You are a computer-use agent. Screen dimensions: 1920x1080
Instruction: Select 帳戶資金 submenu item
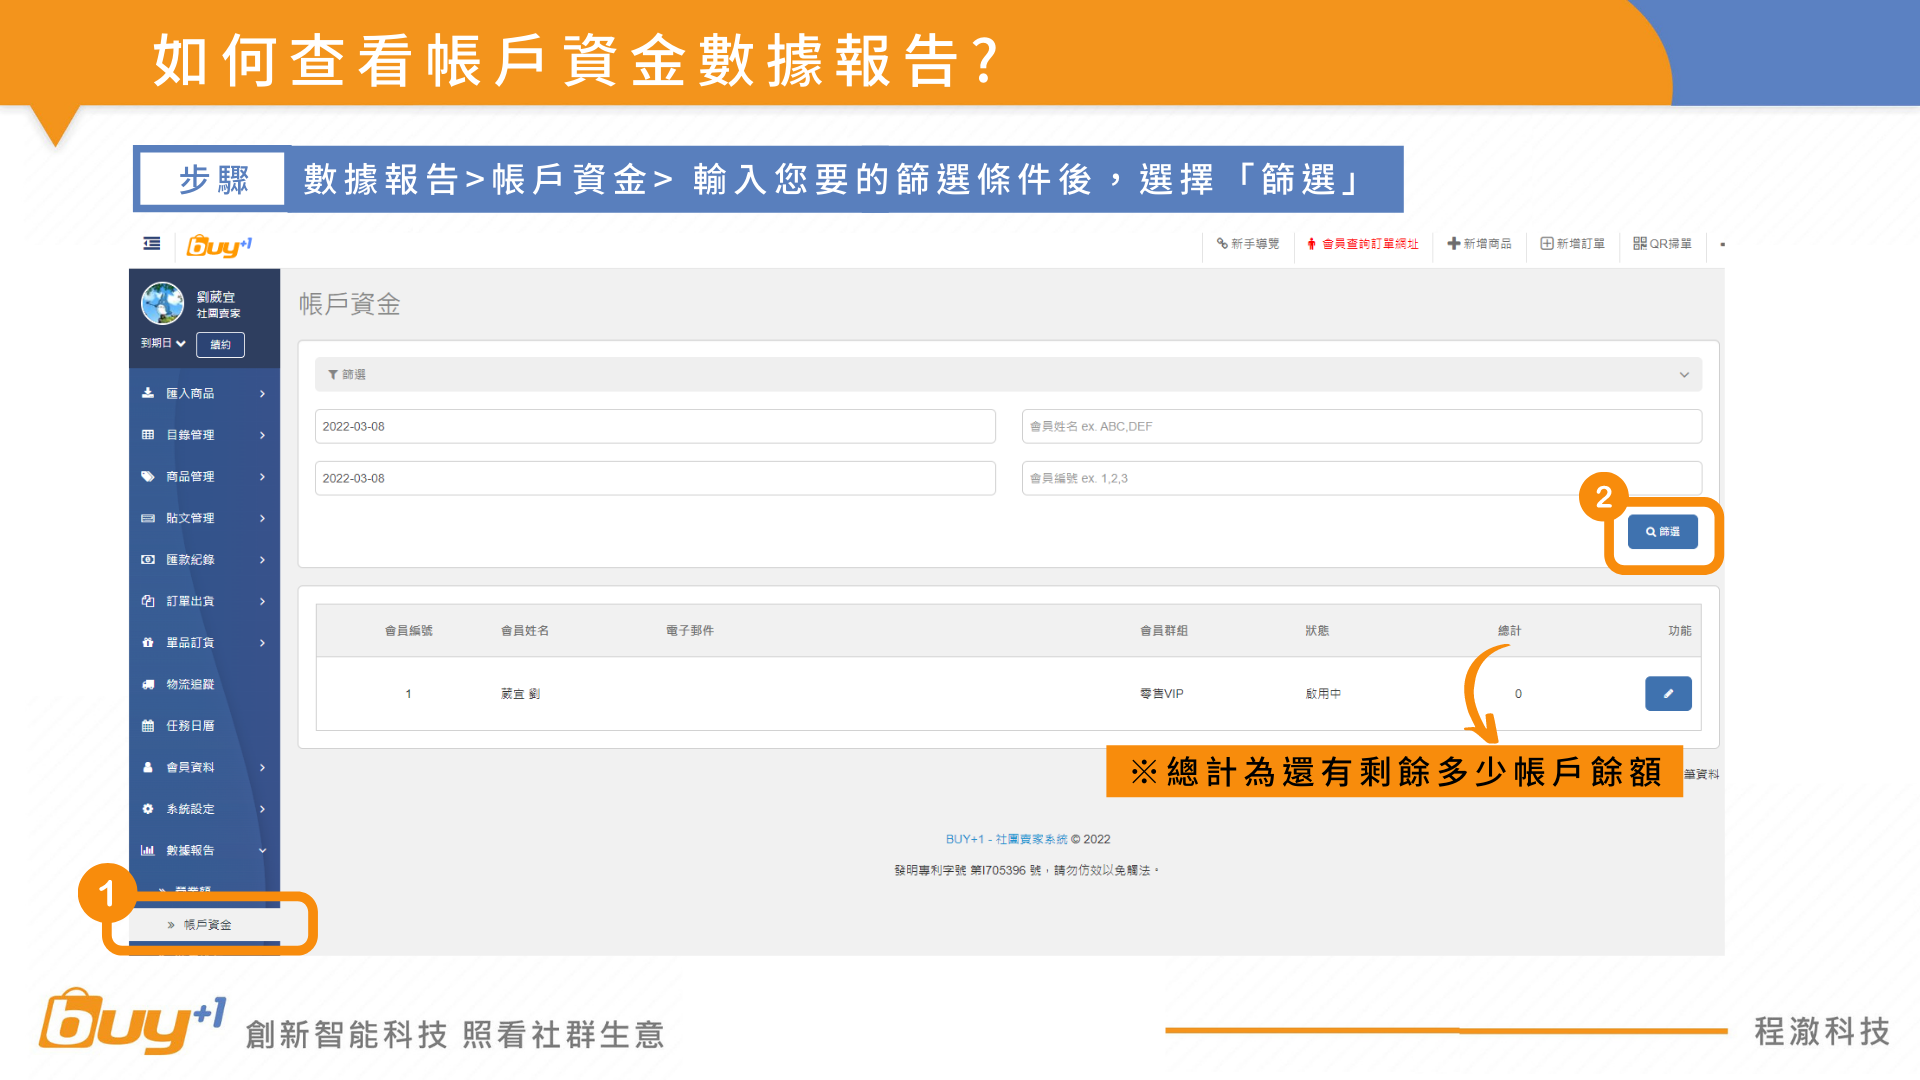point(208,925)
